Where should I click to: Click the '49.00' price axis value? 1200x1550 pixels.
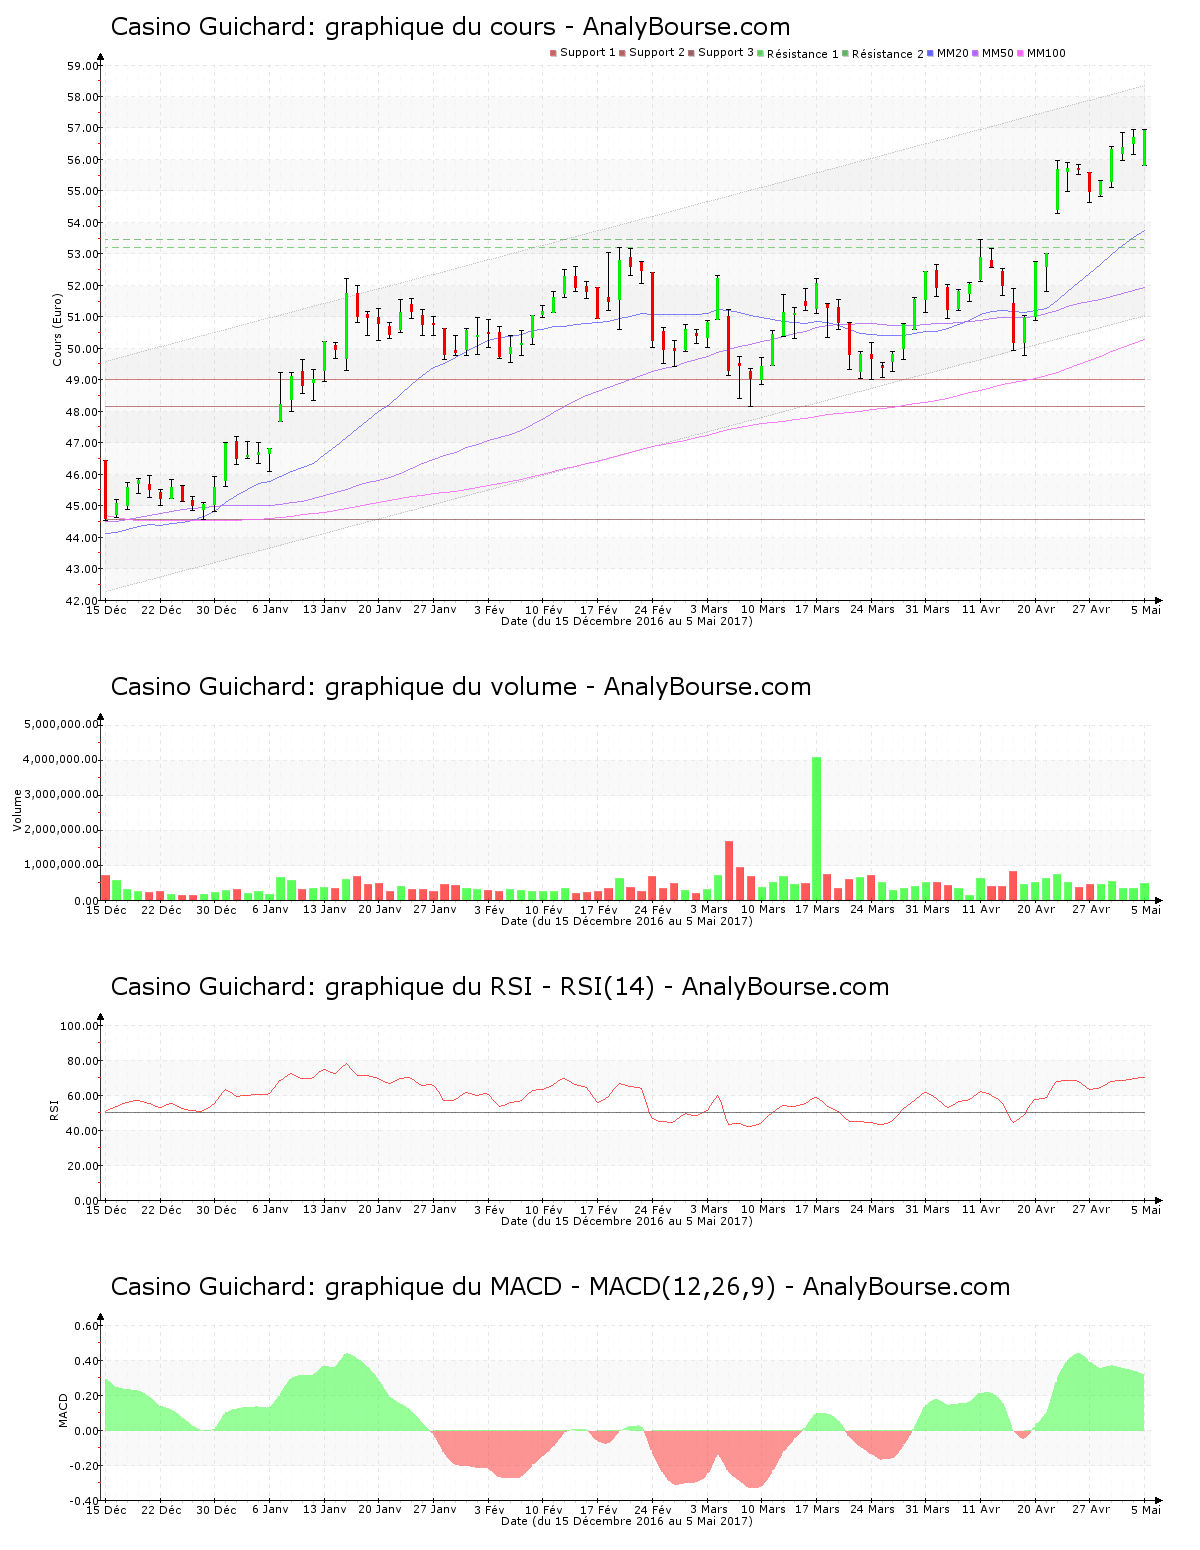click(x=83, y=381)
